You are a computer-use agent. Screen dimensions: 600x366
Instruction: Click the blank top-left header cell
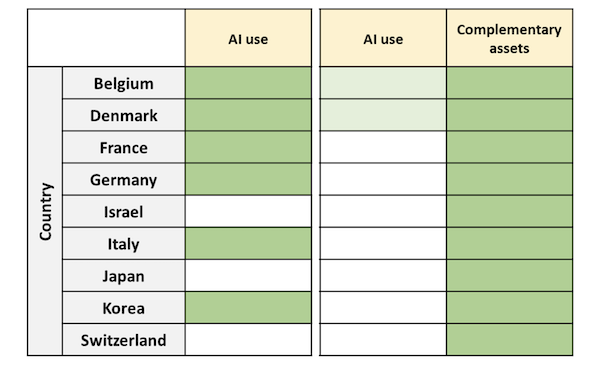106,38
